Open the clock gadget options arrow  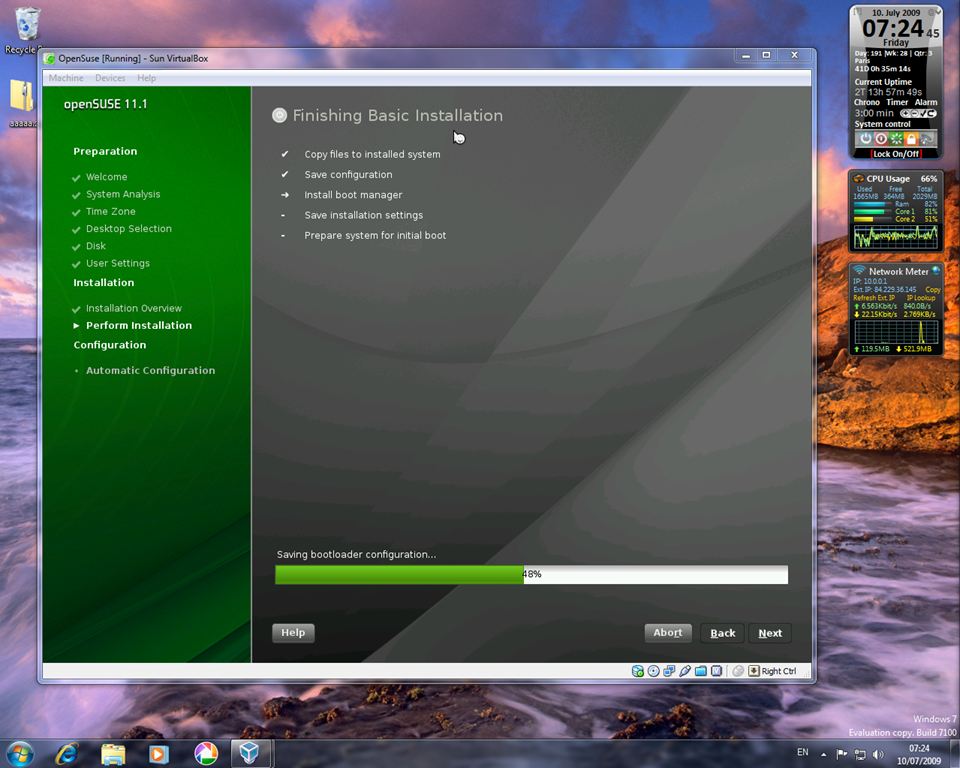coord(936,12)
